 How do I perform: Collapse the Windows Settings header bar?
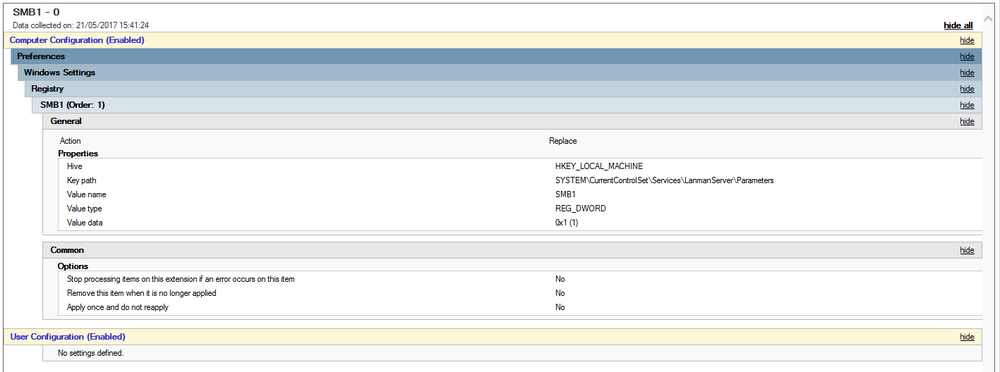pos(500,73)
